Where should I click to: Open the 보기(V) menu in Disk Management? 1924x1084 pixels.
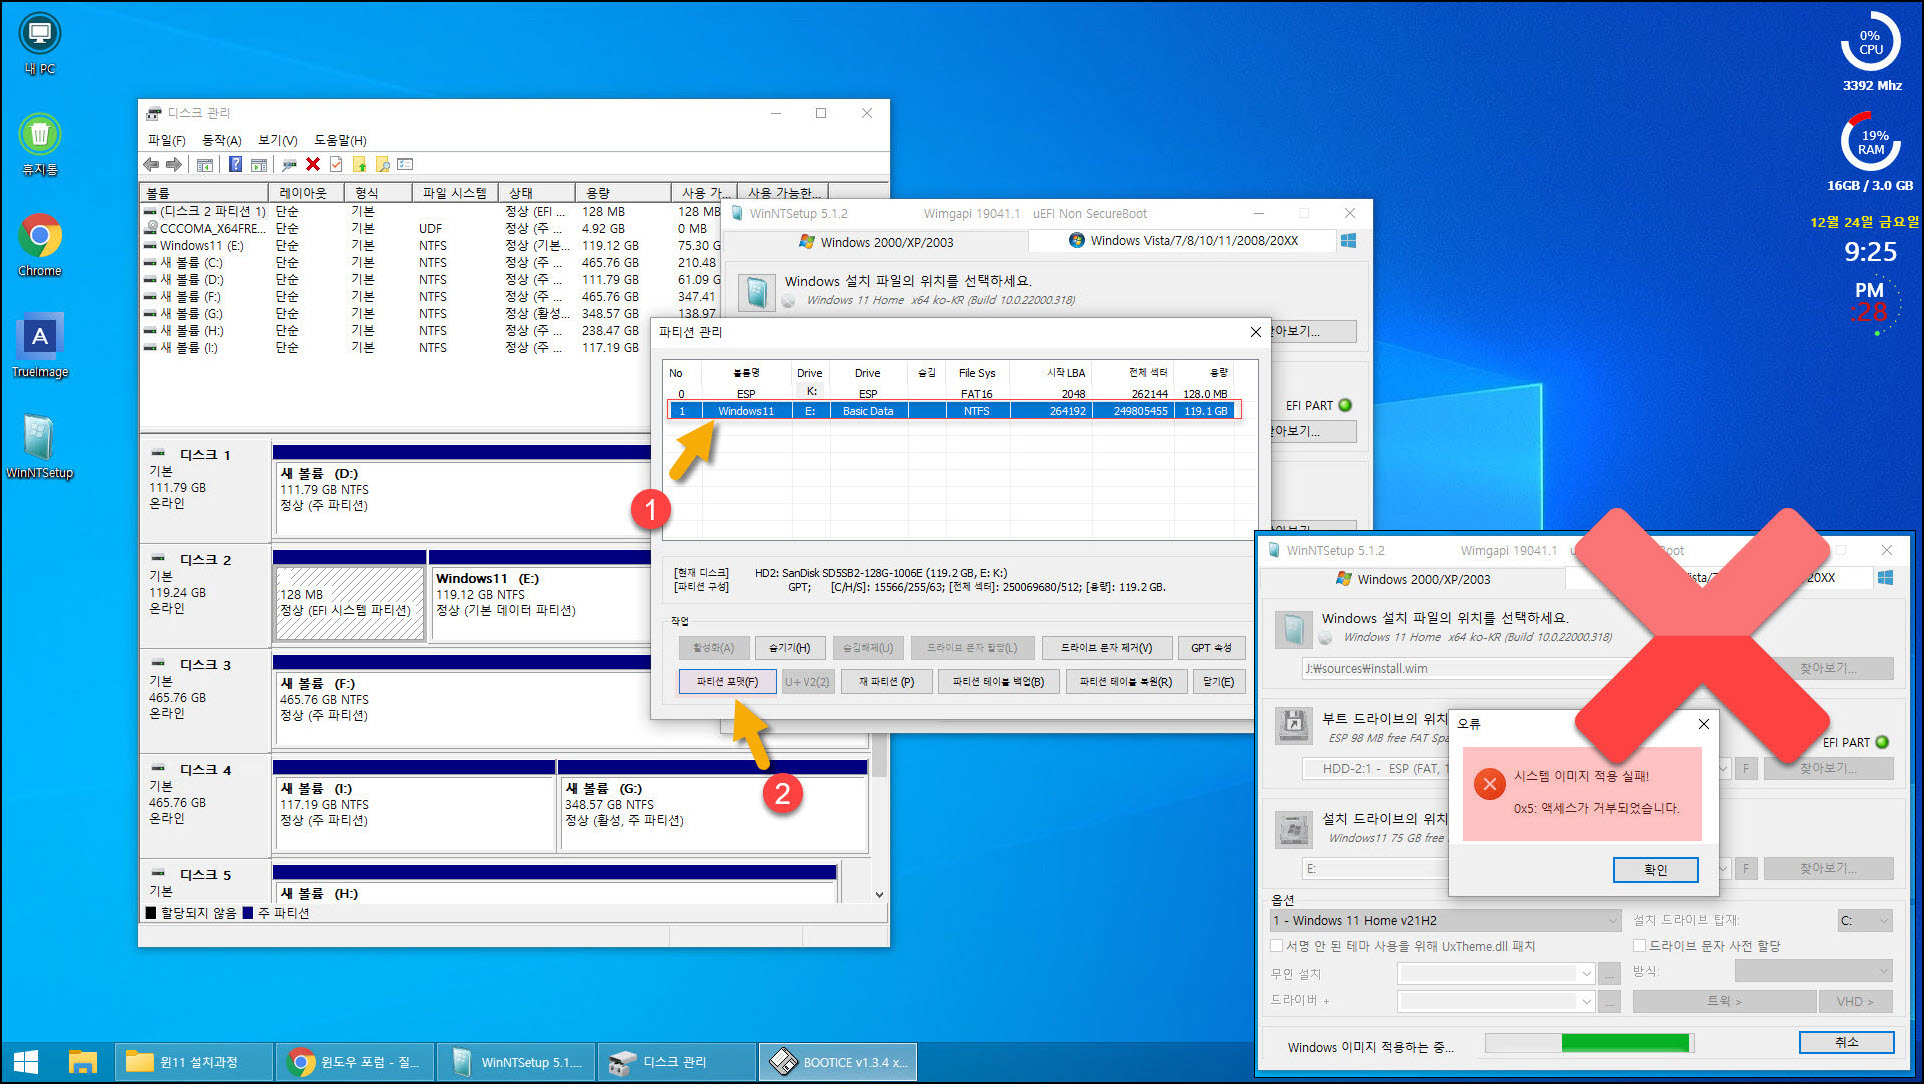click(277, 140)
